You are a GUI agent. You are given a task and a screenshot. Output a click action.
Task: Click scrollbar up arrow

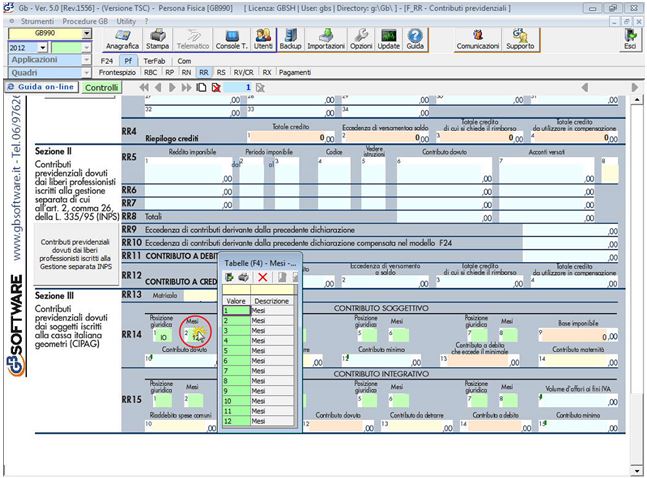tap(637, 99)
